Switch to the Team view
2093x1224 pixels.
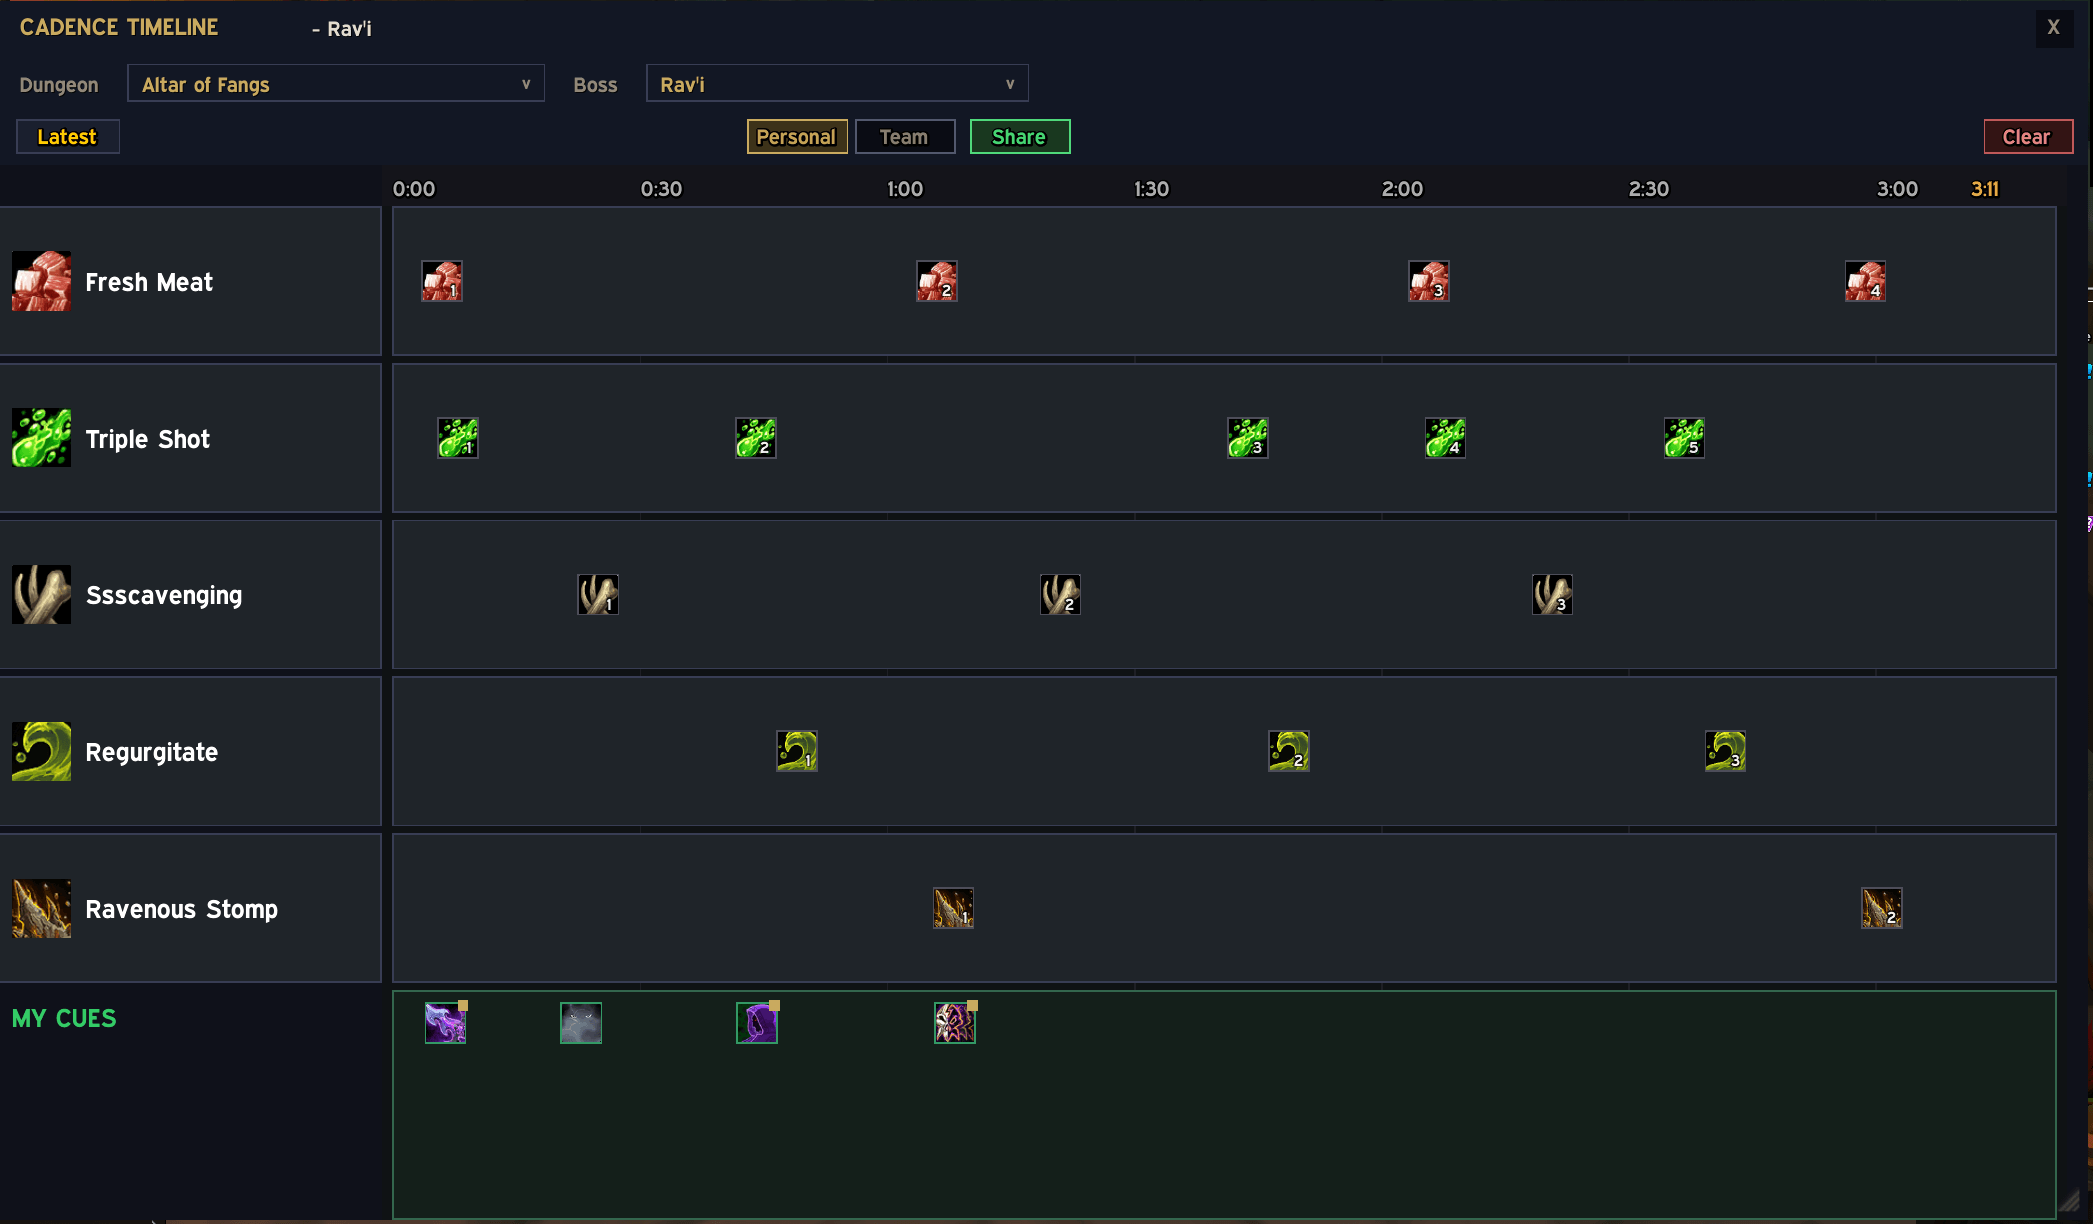coord(905,137)
